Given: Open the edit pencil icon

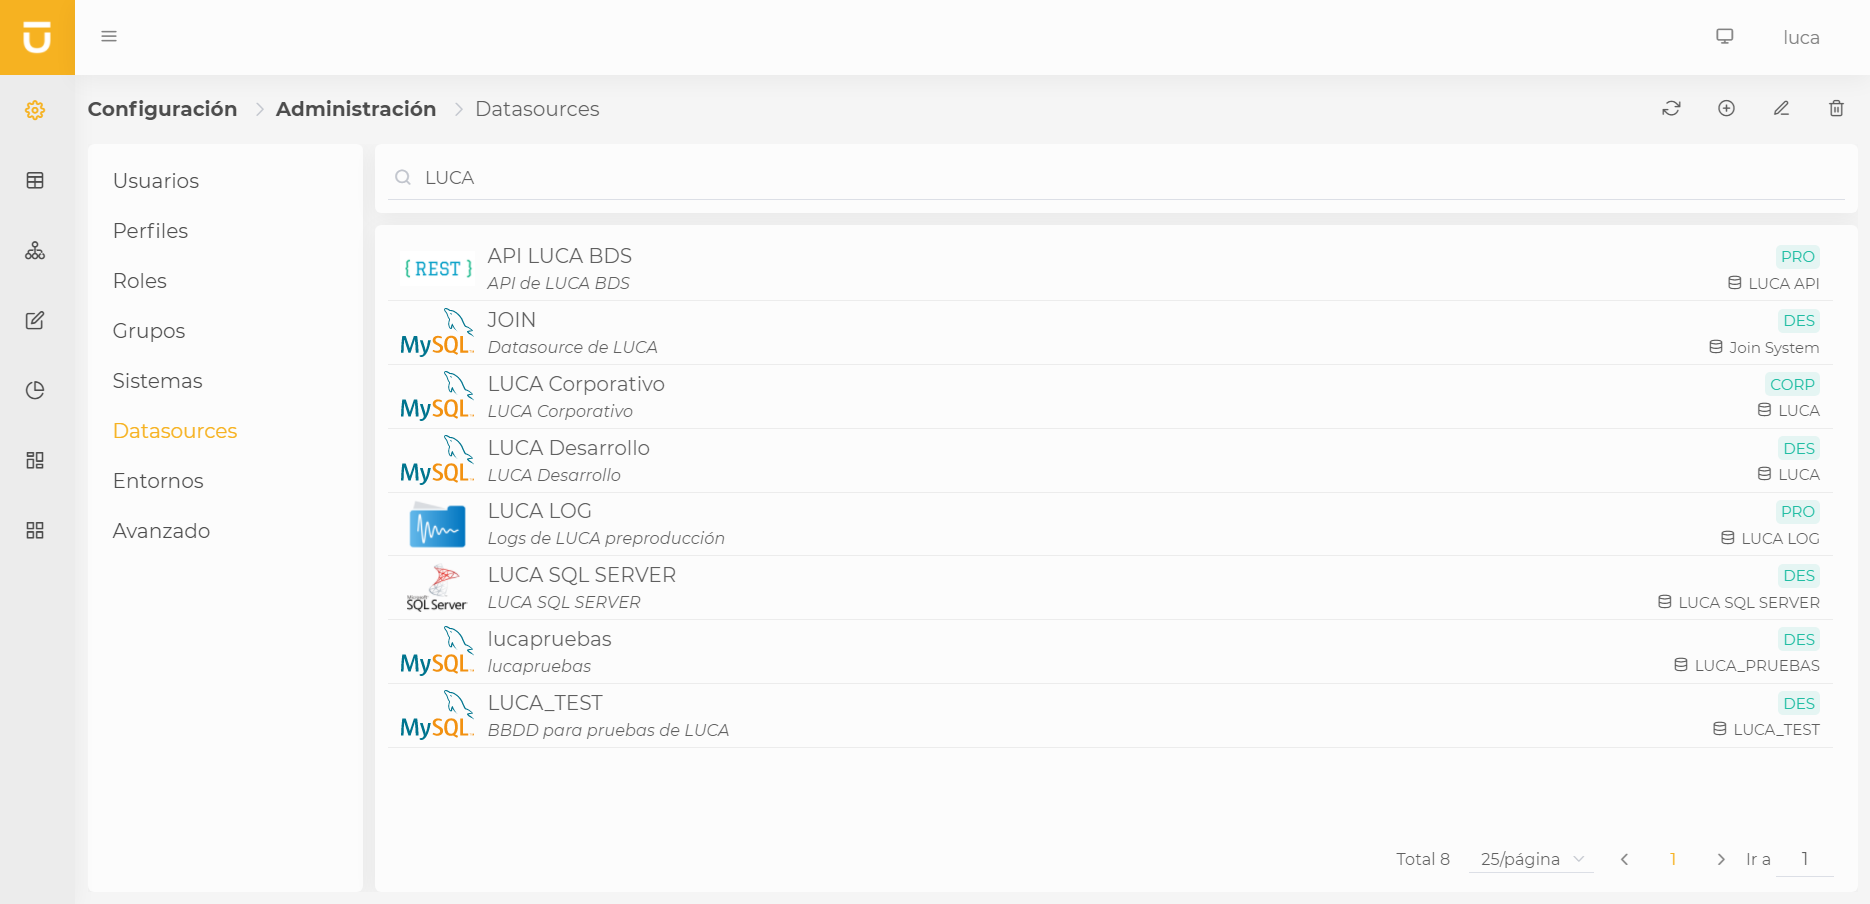Looking at the screenshot, I should tap(1781, 108).
